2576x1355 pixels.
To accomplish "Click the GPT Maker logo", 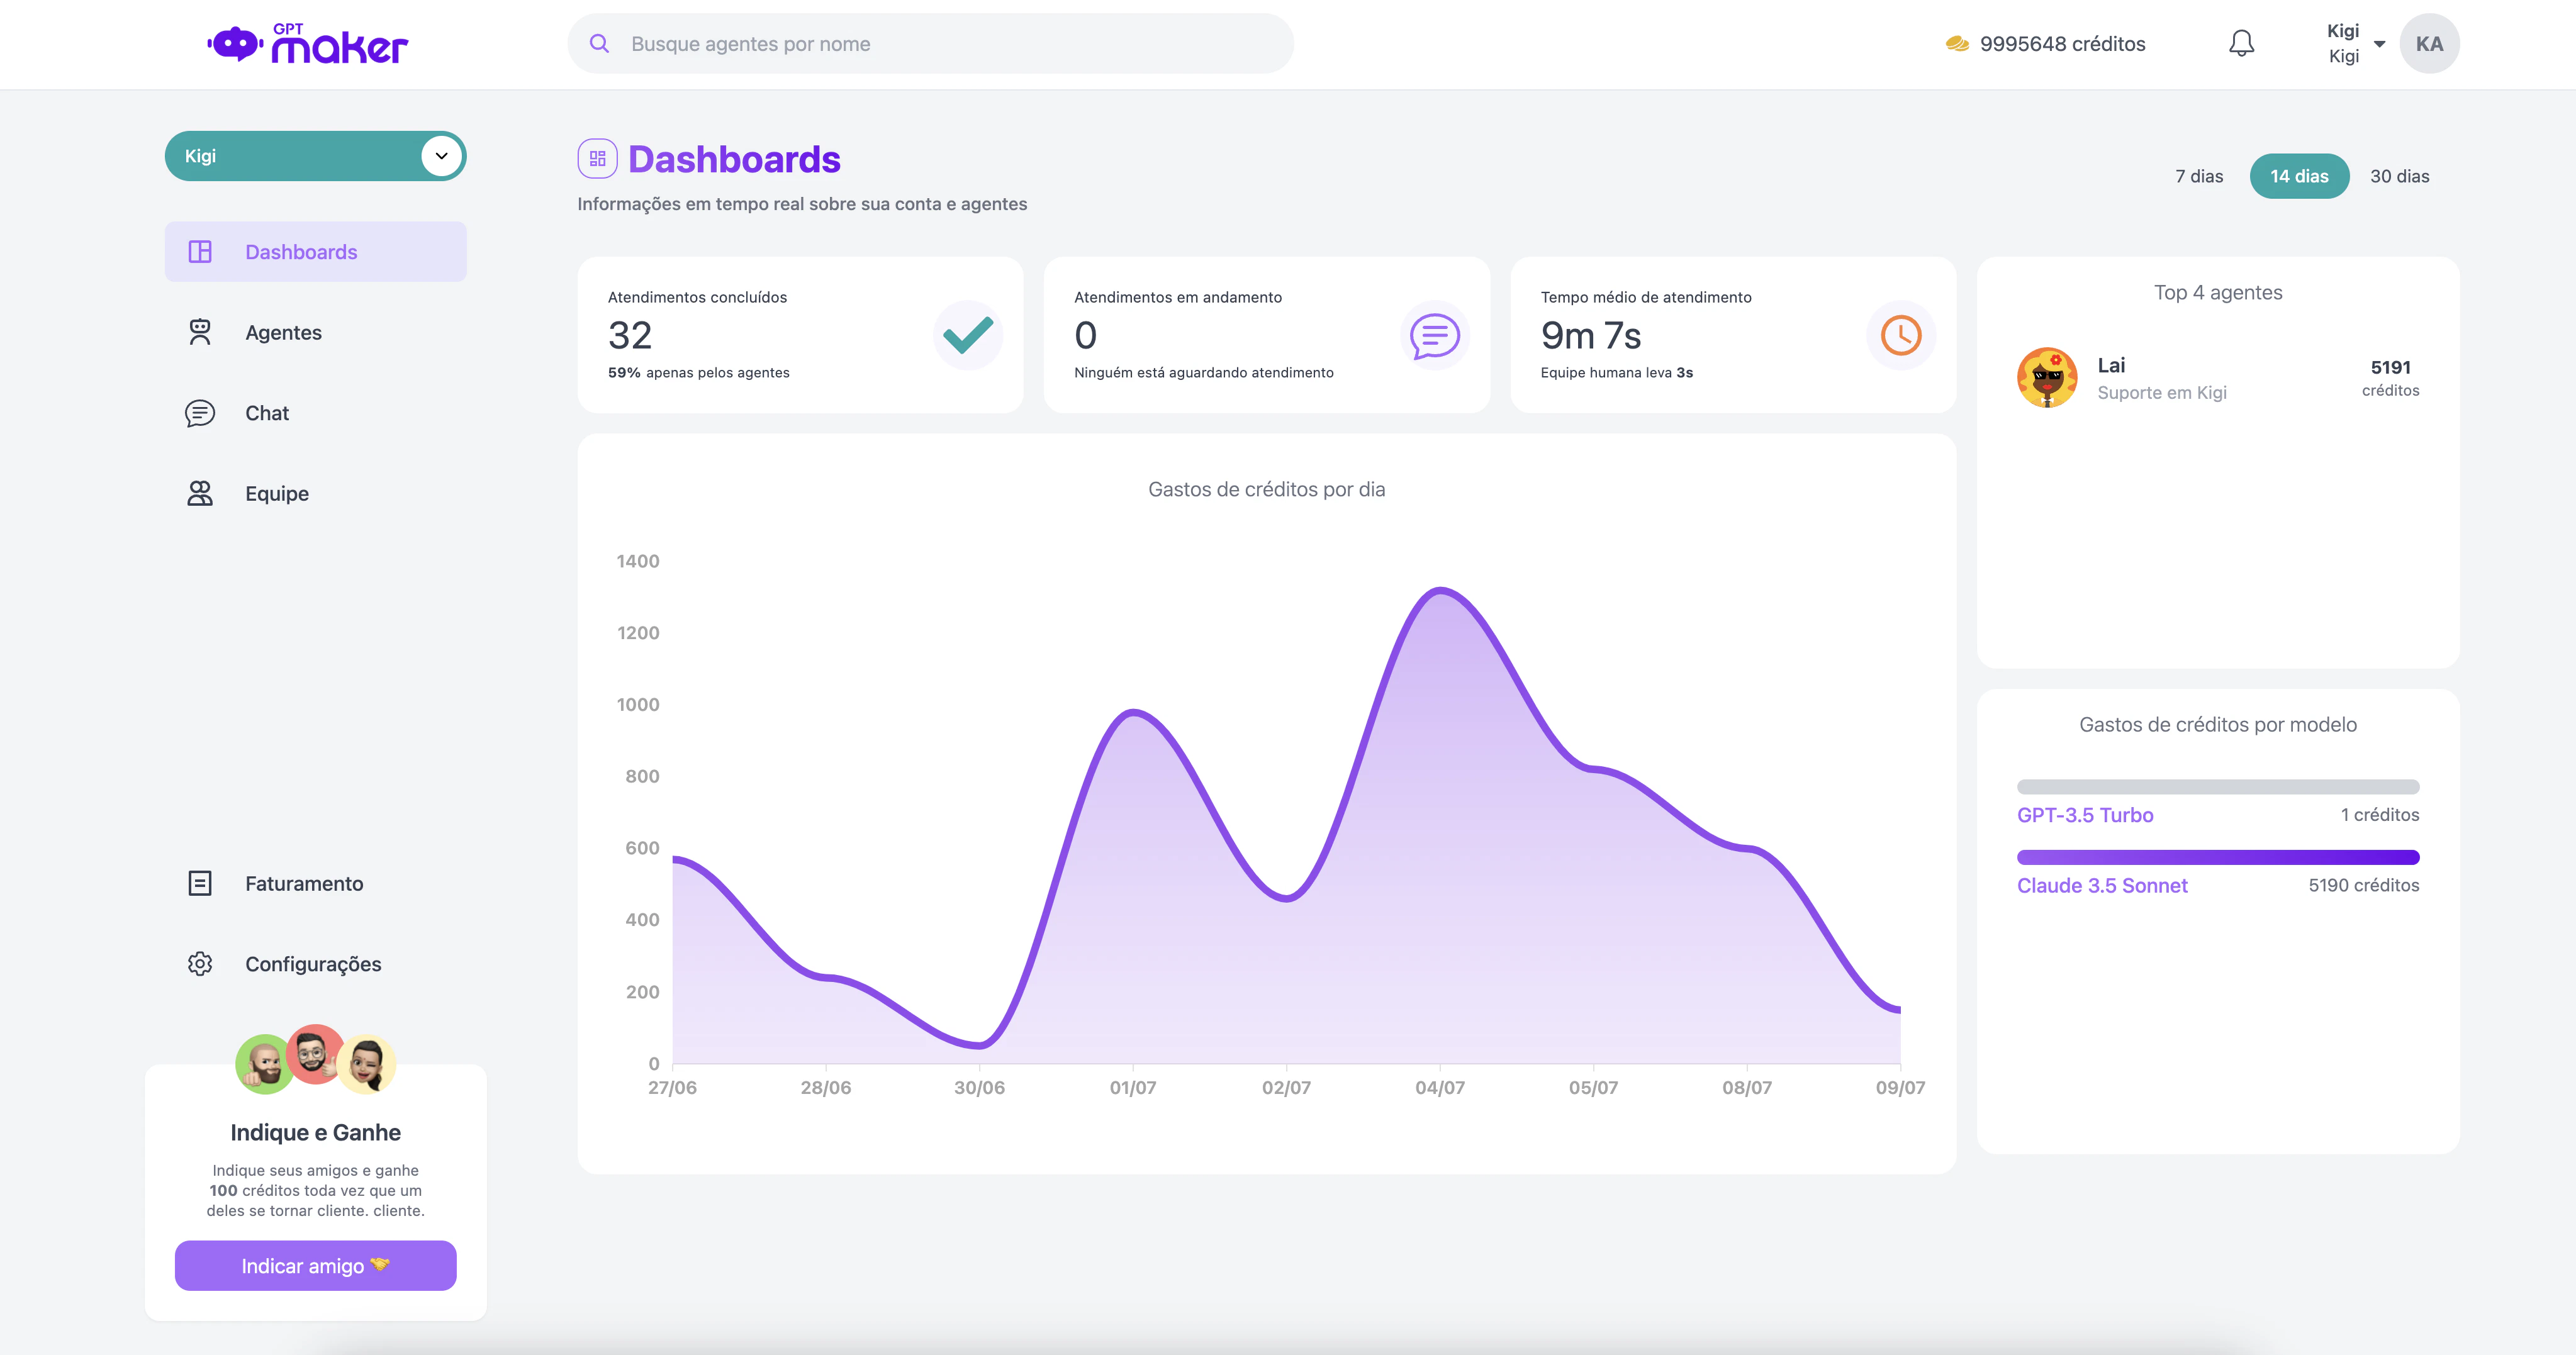I will 307,44.
